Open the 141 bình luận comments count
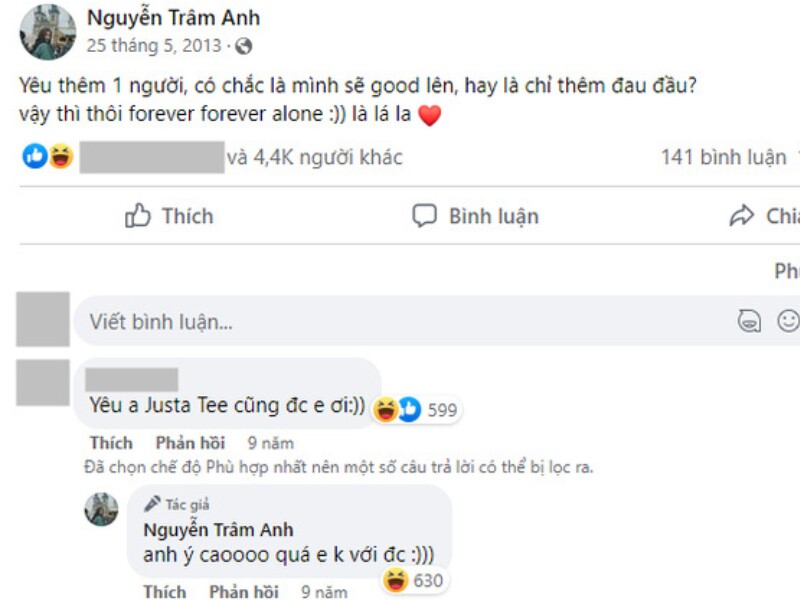 [x=722, y=157]
